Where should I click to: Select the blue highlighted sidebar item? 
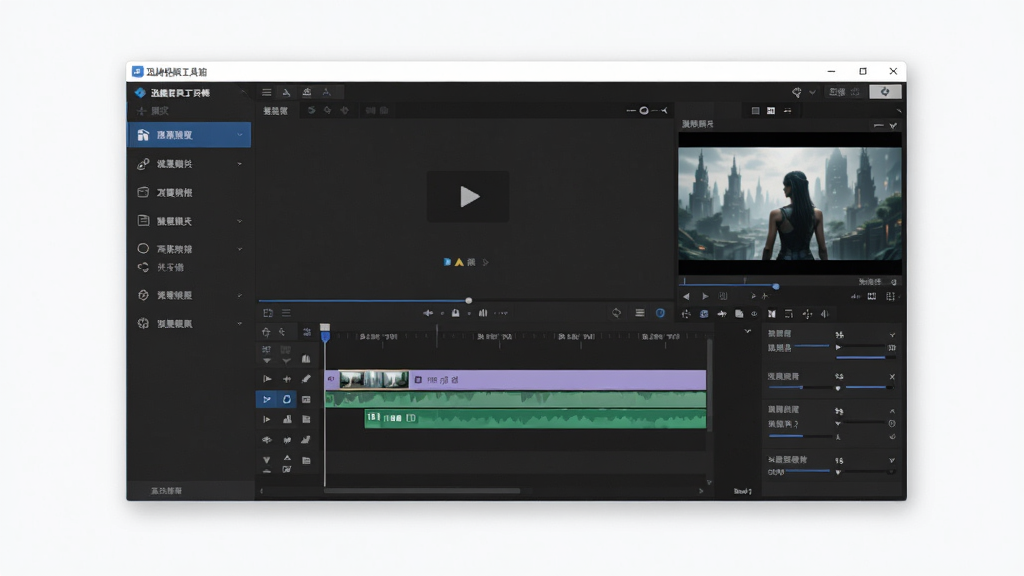(189, 135)
